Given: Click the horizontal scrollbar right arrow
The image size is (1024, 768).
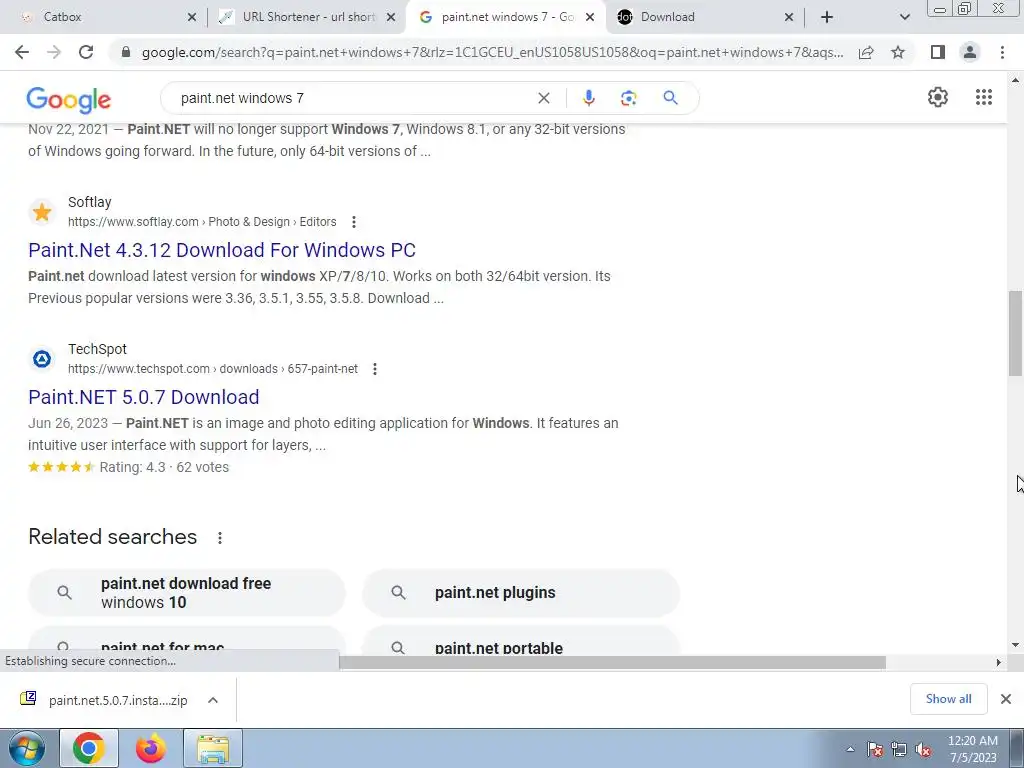Looking at the screenshot, I should pyautogui.click(x=999, y=662).
